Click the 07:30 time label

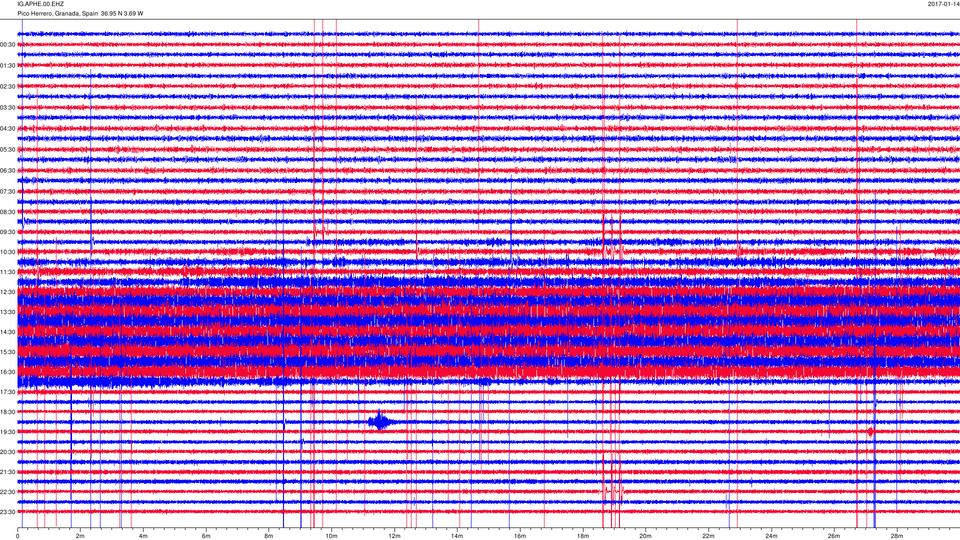pos(8,192)
